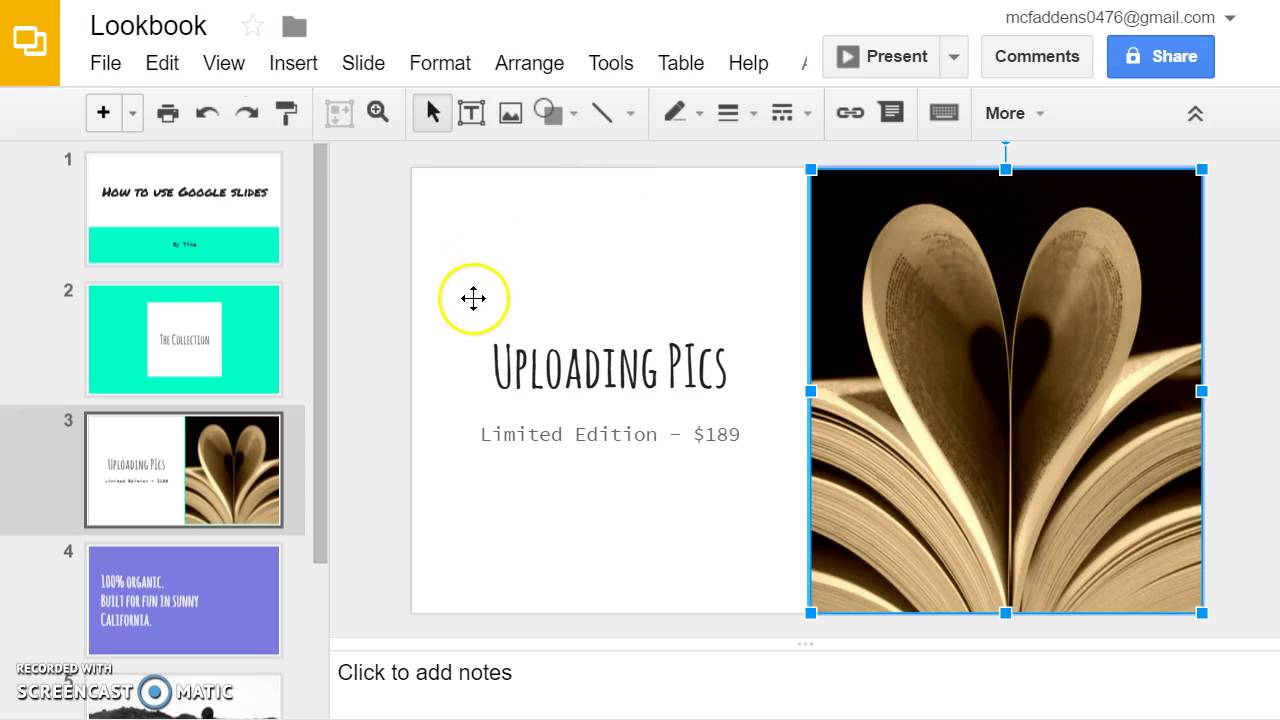Viewport: 1280px width, 720px height.
Task: Insert an image with the Image tool
Action: 510,113
